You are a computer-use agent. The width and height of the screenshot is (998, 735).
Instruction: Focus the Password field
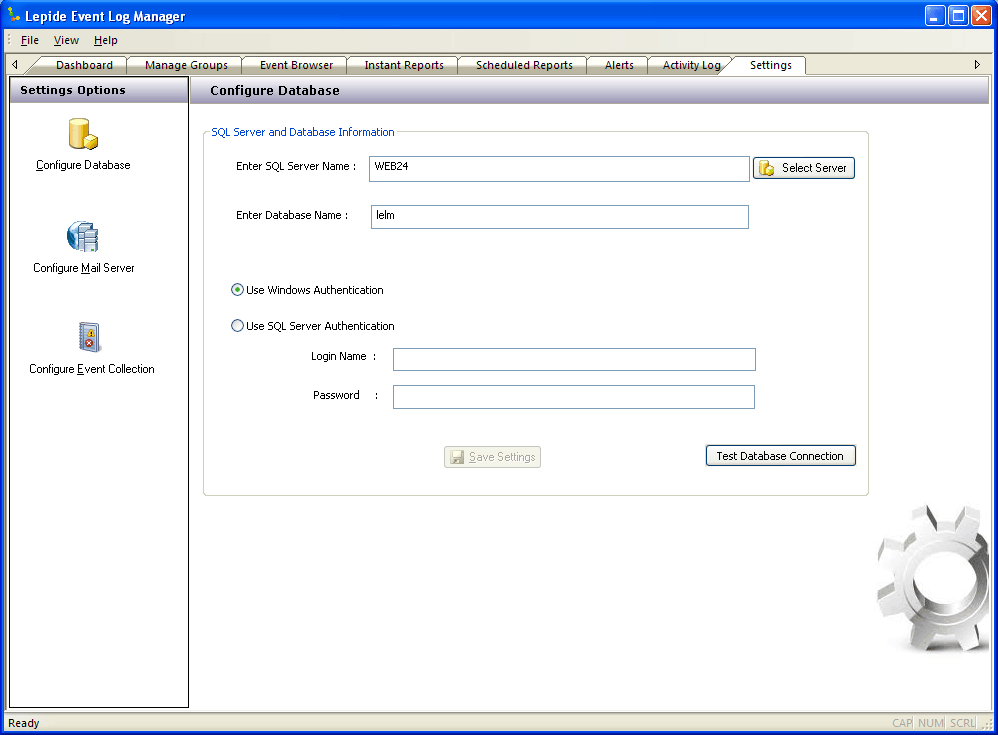pyautogui.click(x=573, y=397)
